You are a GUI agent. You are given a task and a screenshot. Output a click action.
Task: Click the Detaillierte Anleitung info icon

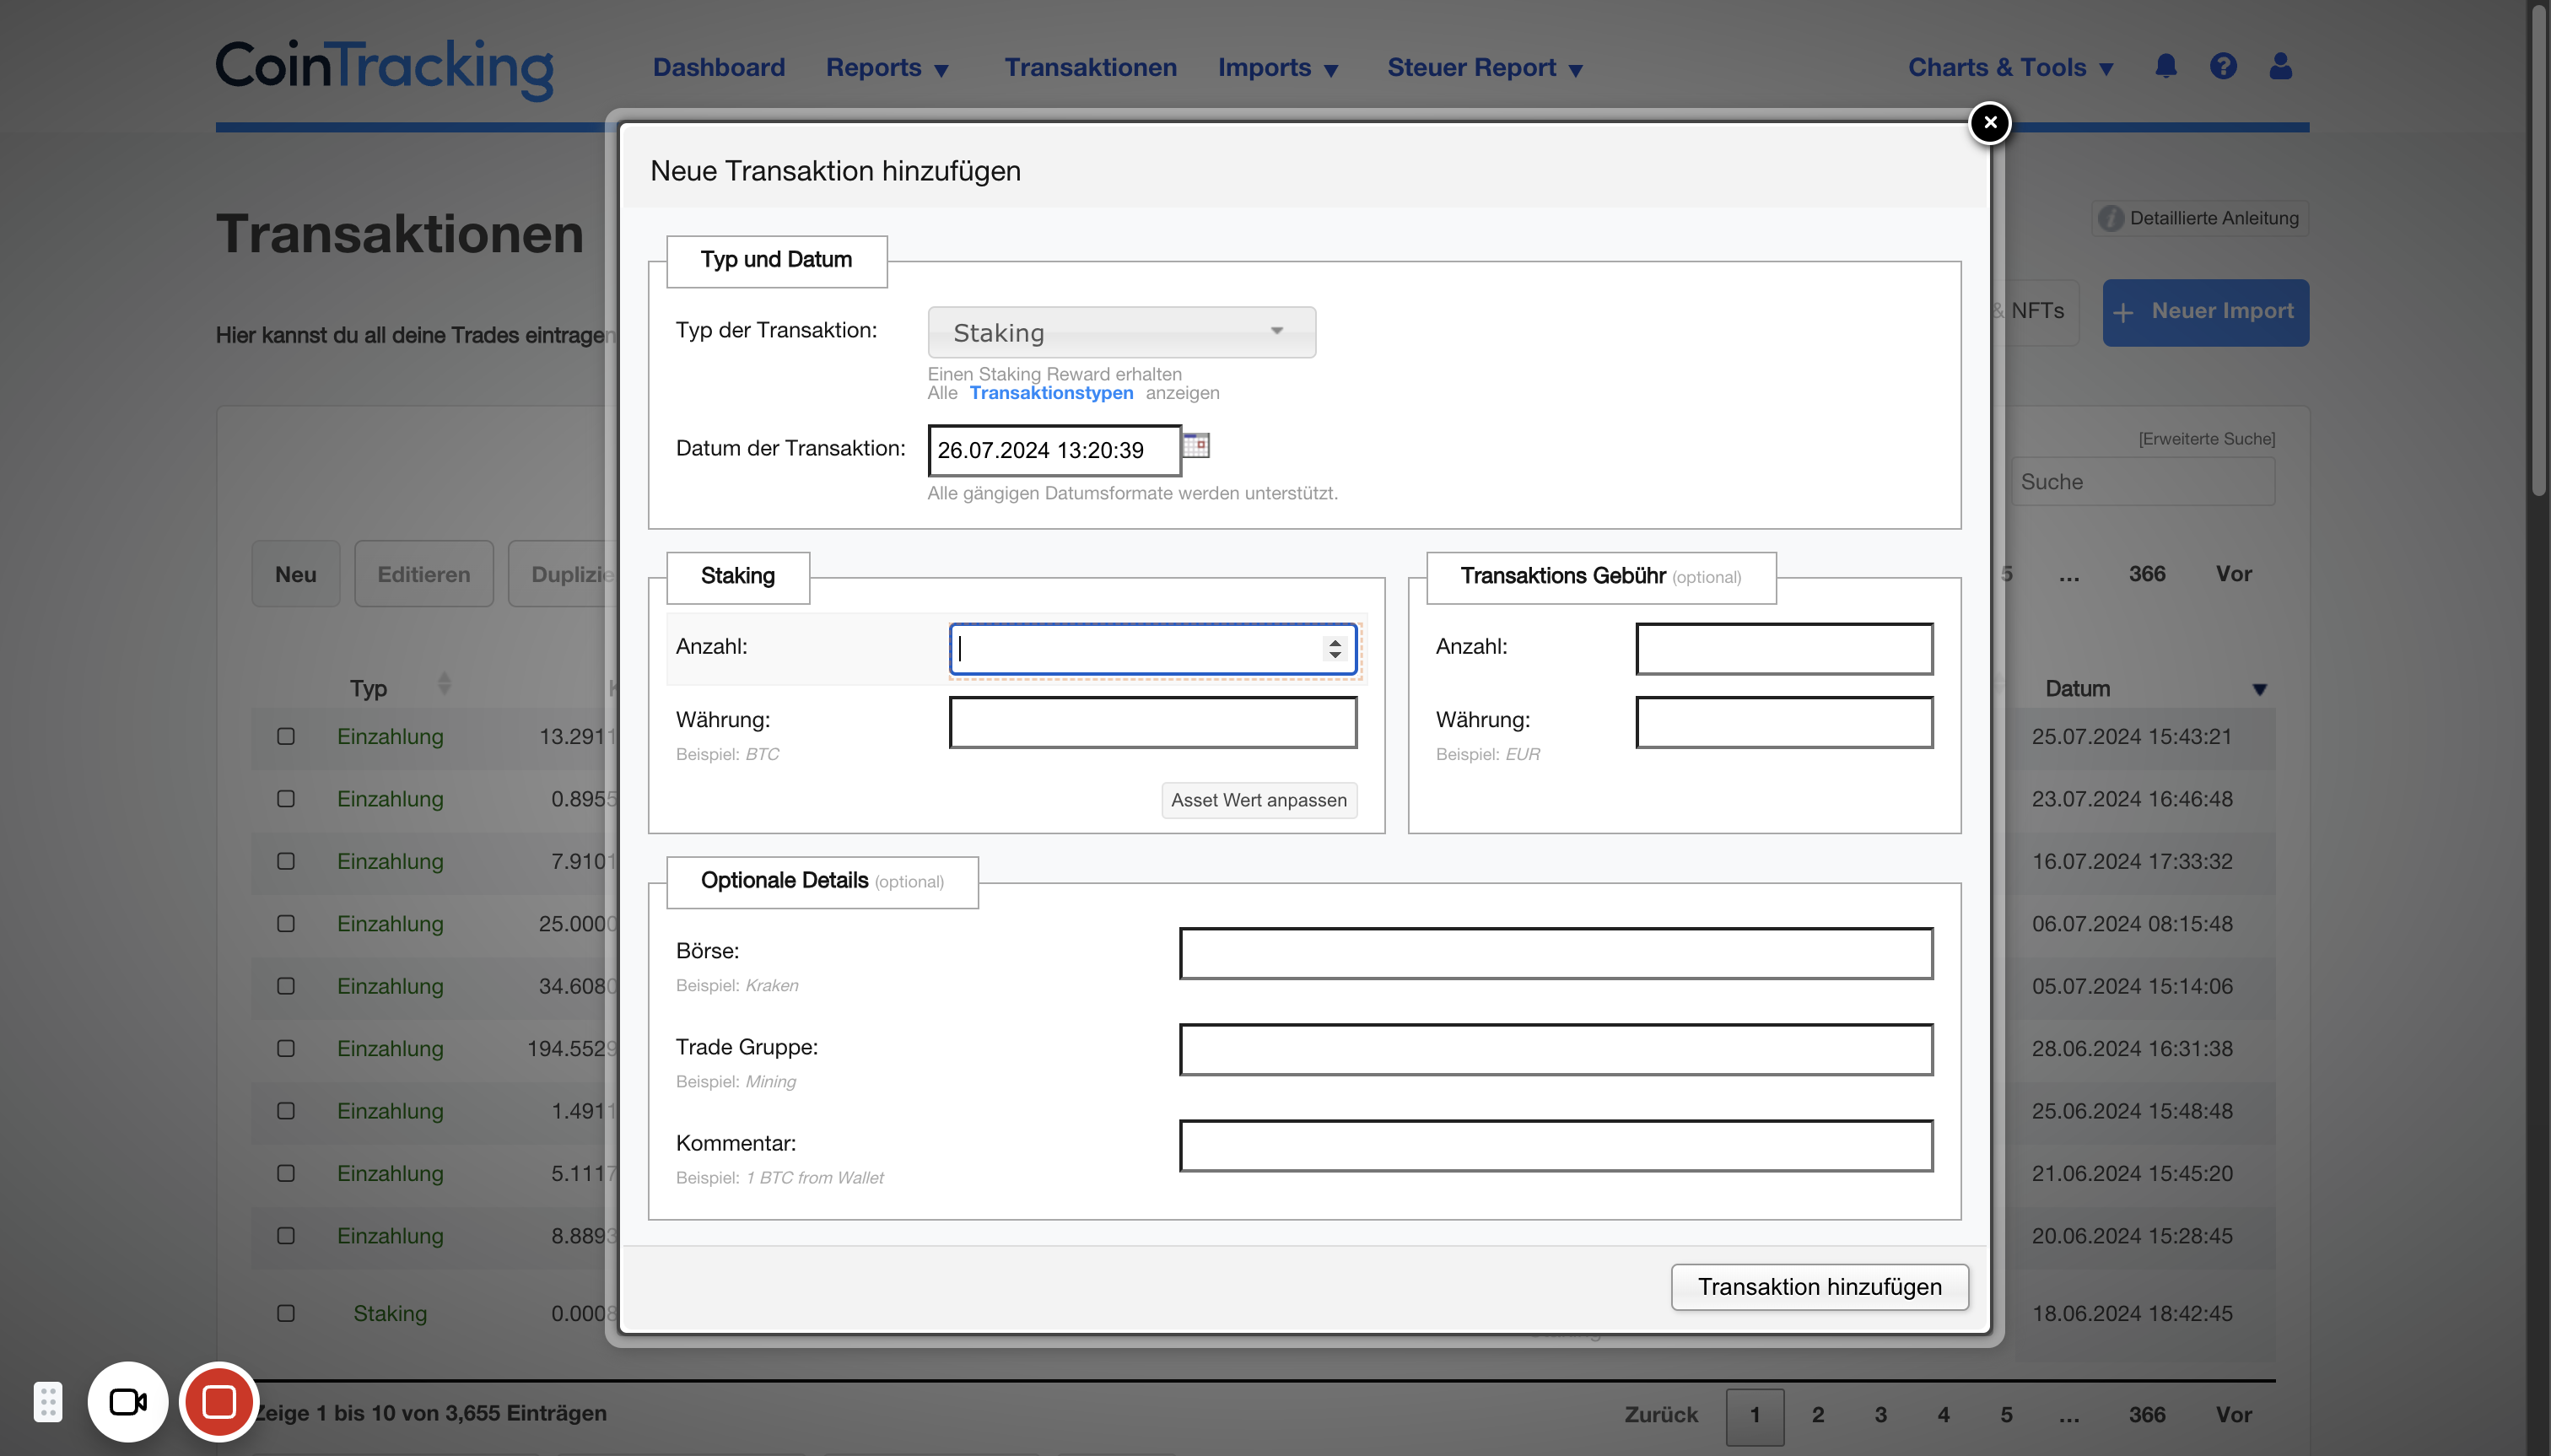coord(2111,218)
